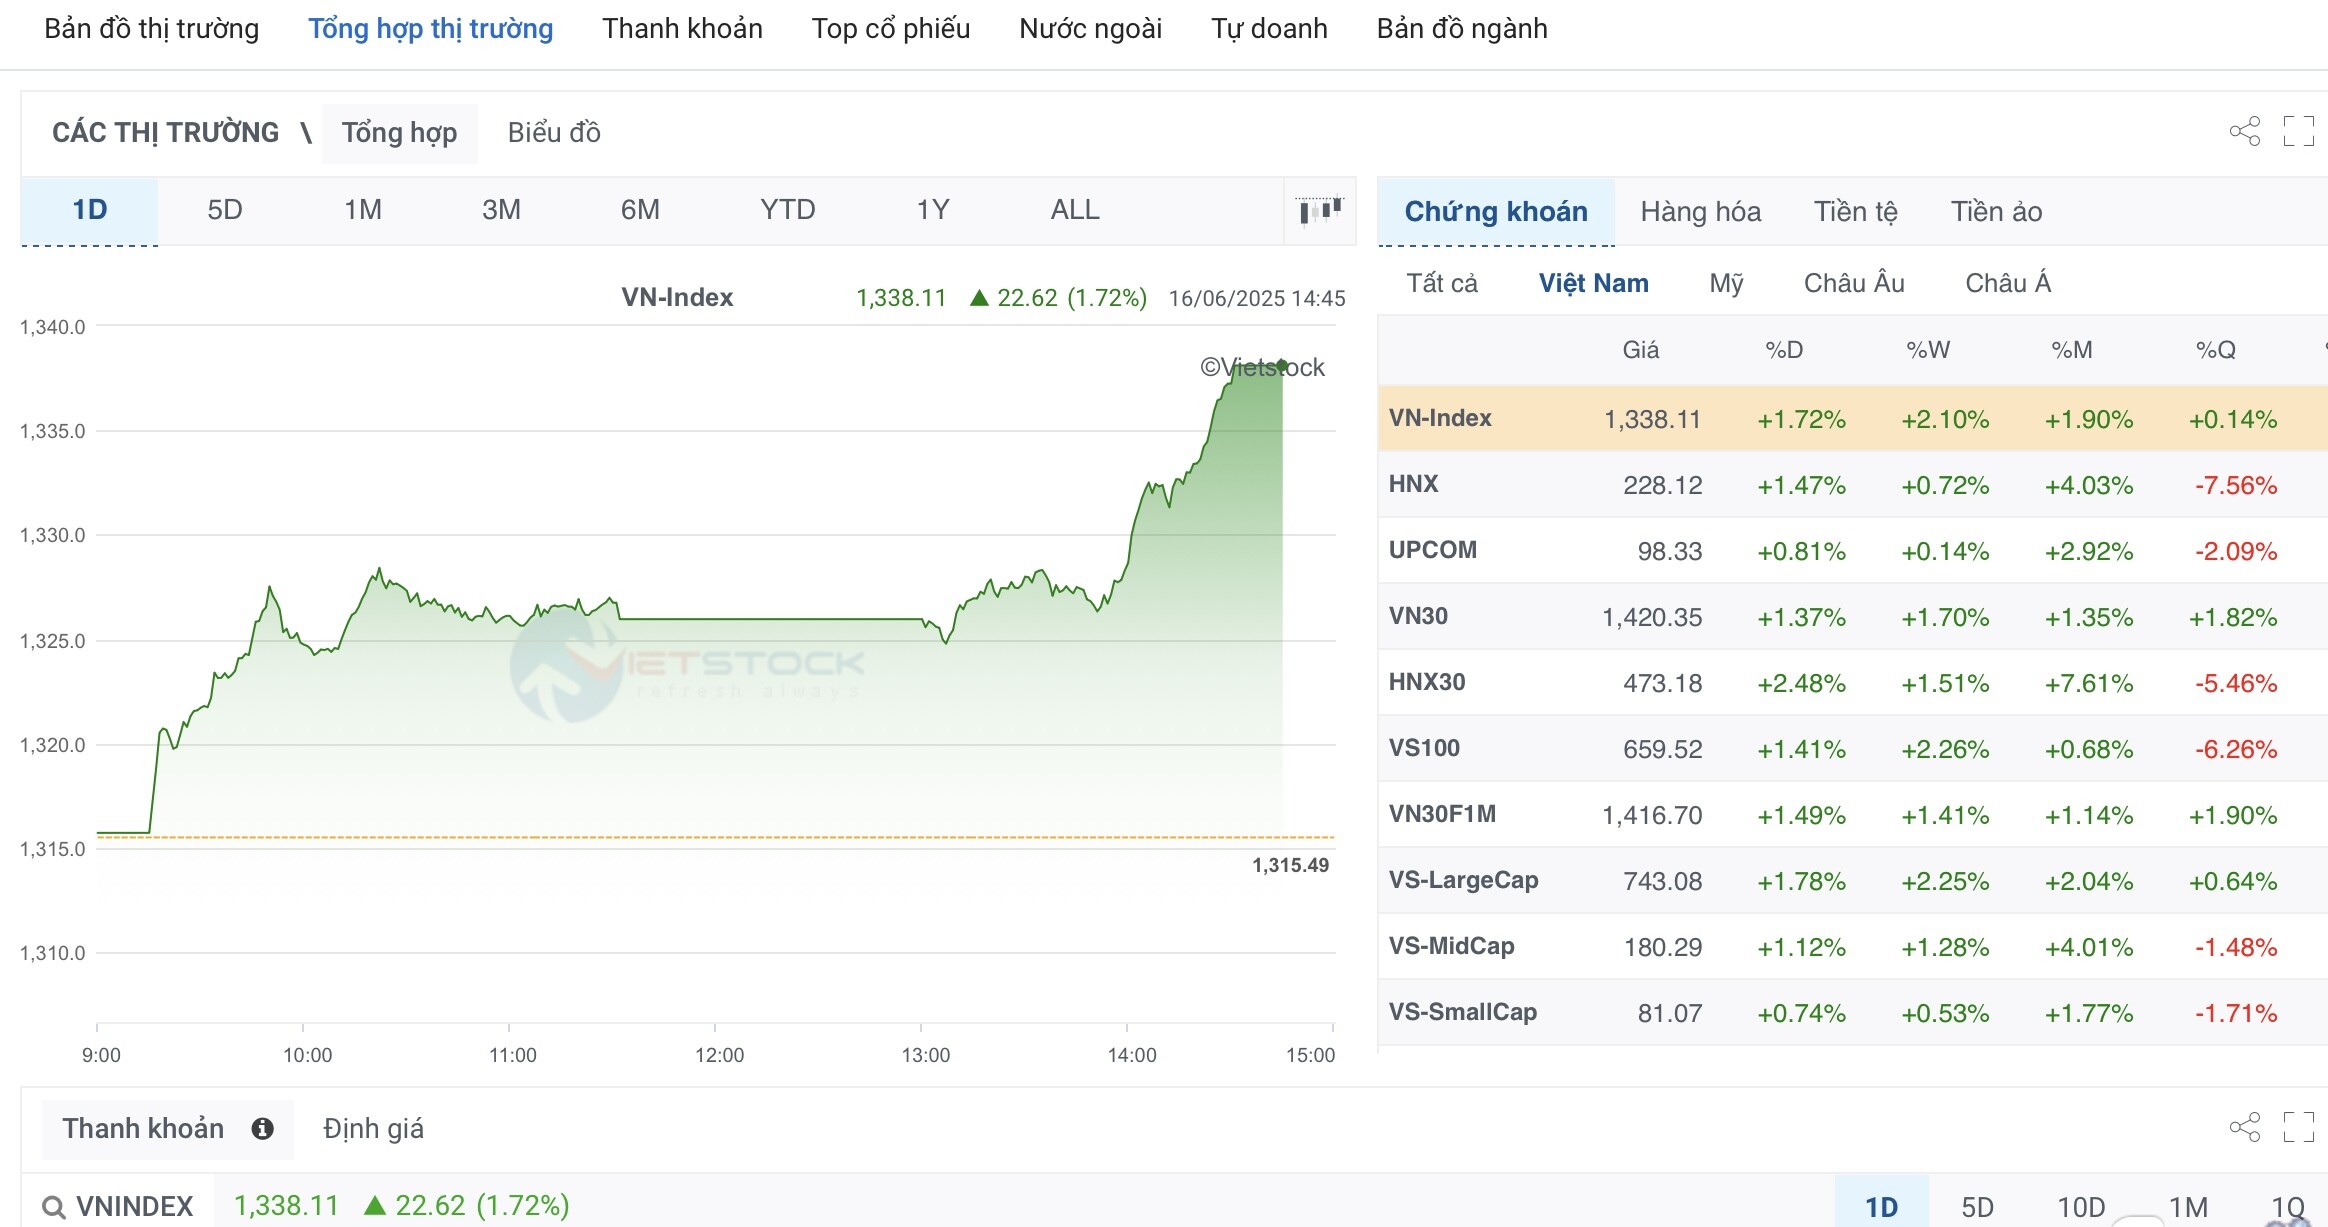The image size is (2328, 1227).
Task: Select the YTD chart range
Action: point(787,210)
